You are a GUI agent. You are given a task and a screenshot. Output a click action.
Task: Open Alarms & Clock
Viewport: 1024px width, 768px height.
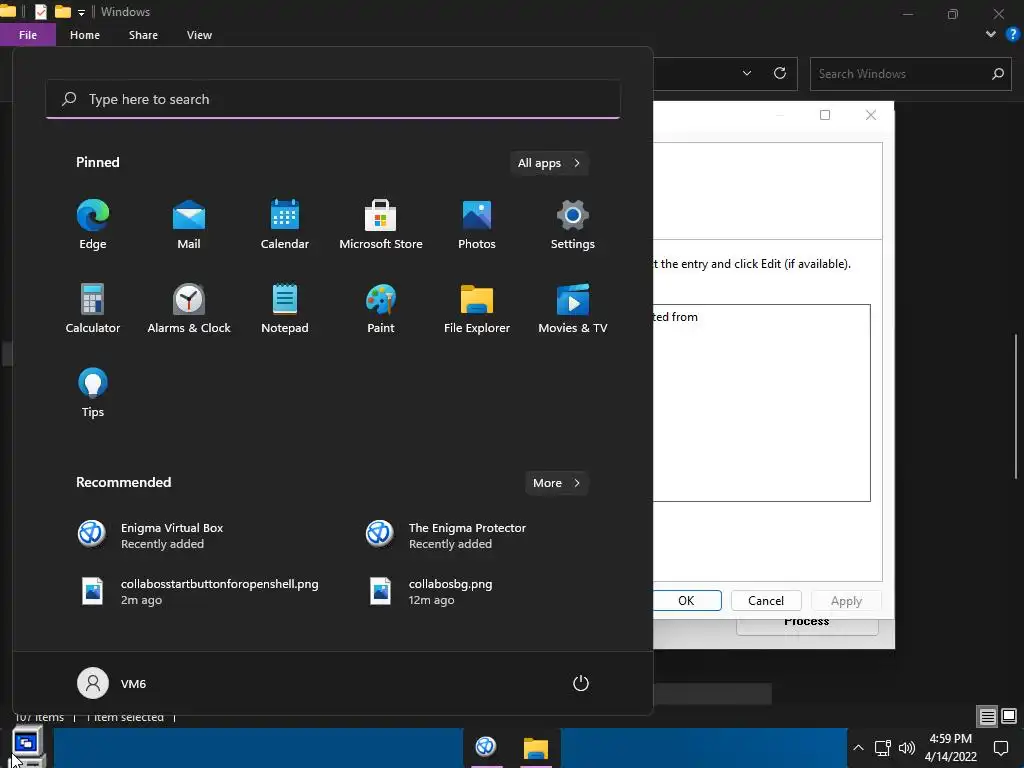click(189, 309)
